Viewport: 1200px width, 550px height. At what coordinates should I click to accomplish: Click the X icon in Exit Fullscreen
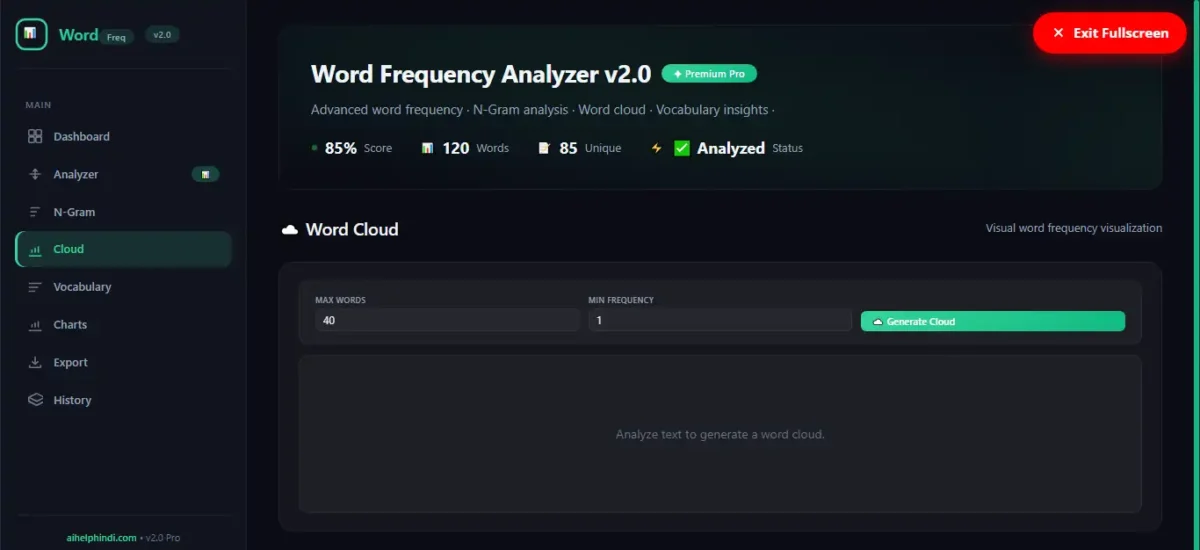click(1058, 33)
